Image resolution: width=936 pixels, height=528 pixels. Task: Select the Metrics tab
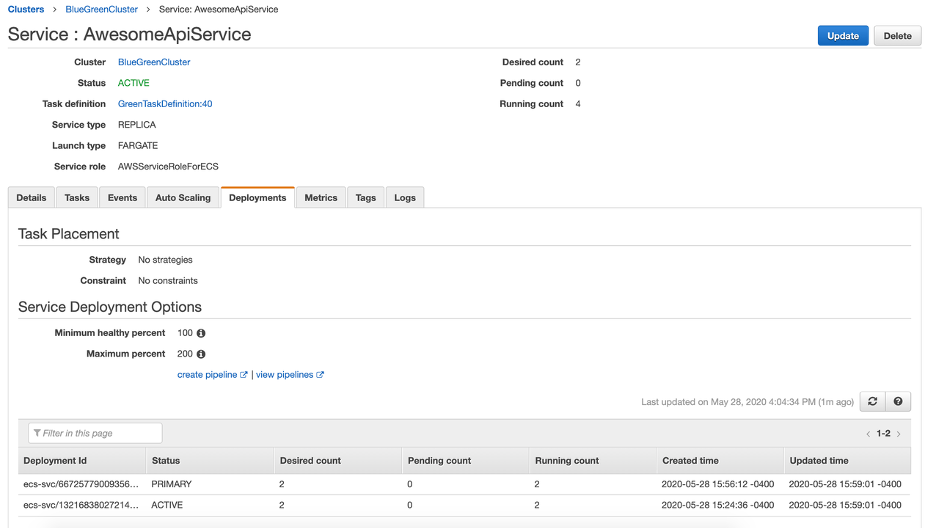(x=321, y=198)
